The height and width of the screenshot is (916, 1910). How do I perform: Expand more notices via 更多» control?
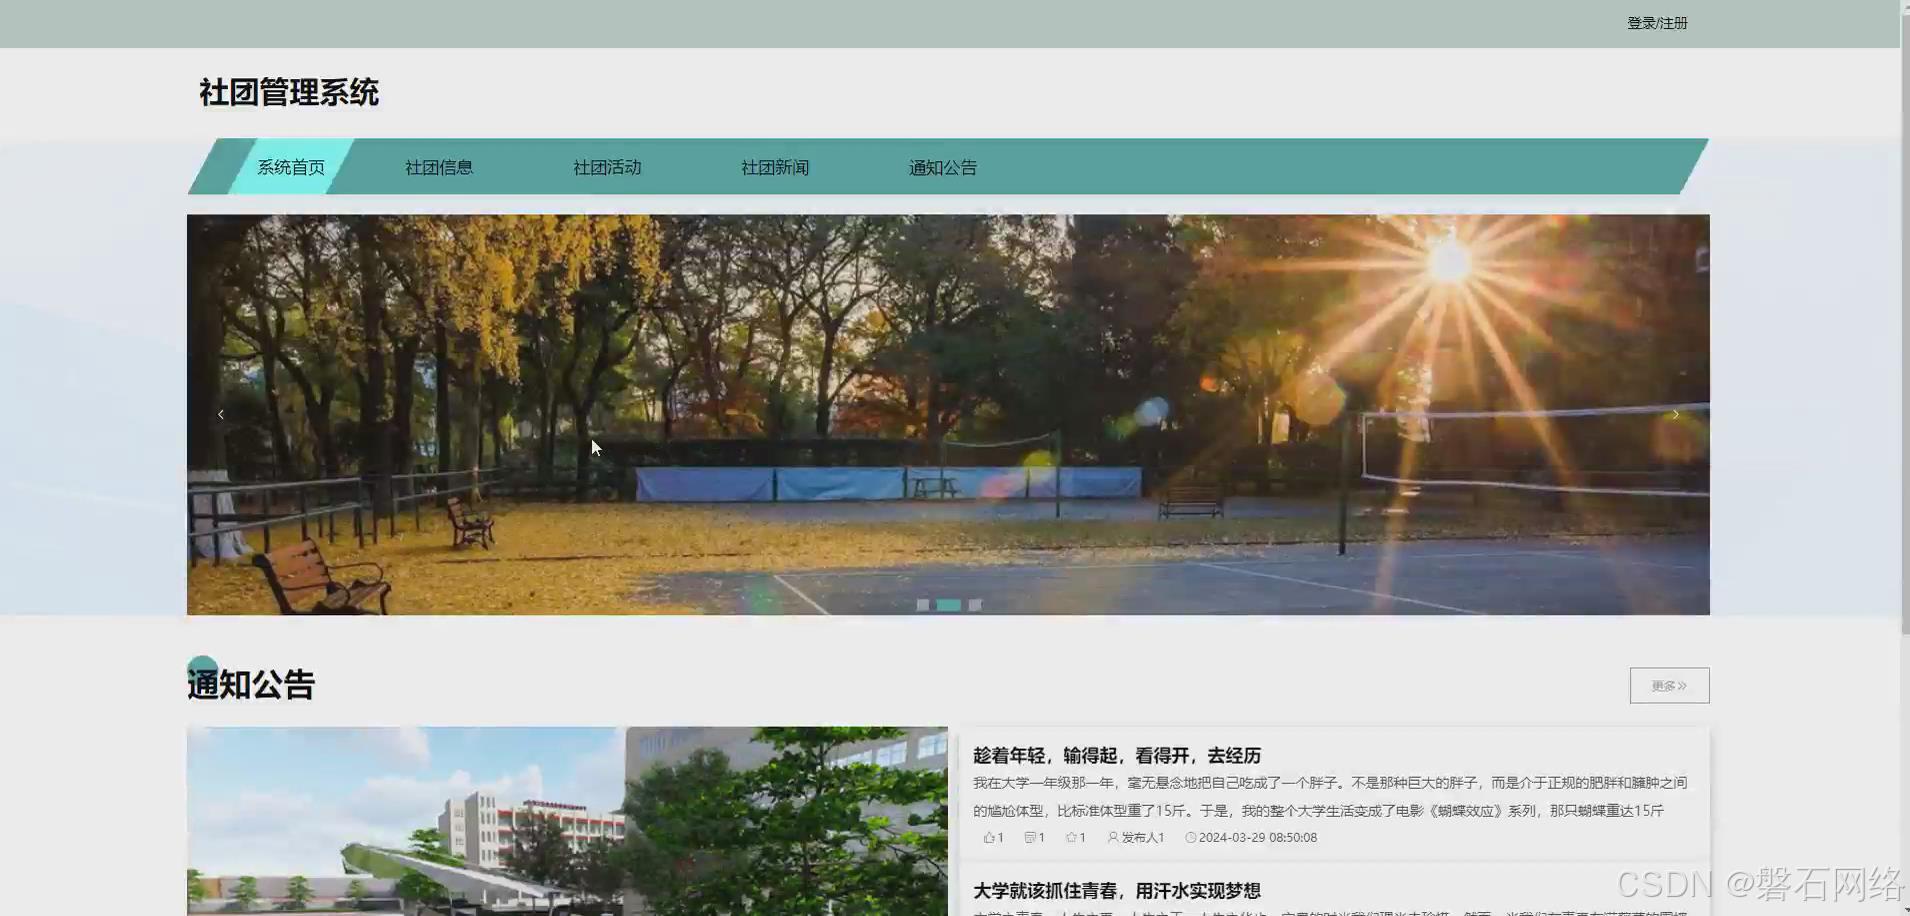tap(1668, 685)
